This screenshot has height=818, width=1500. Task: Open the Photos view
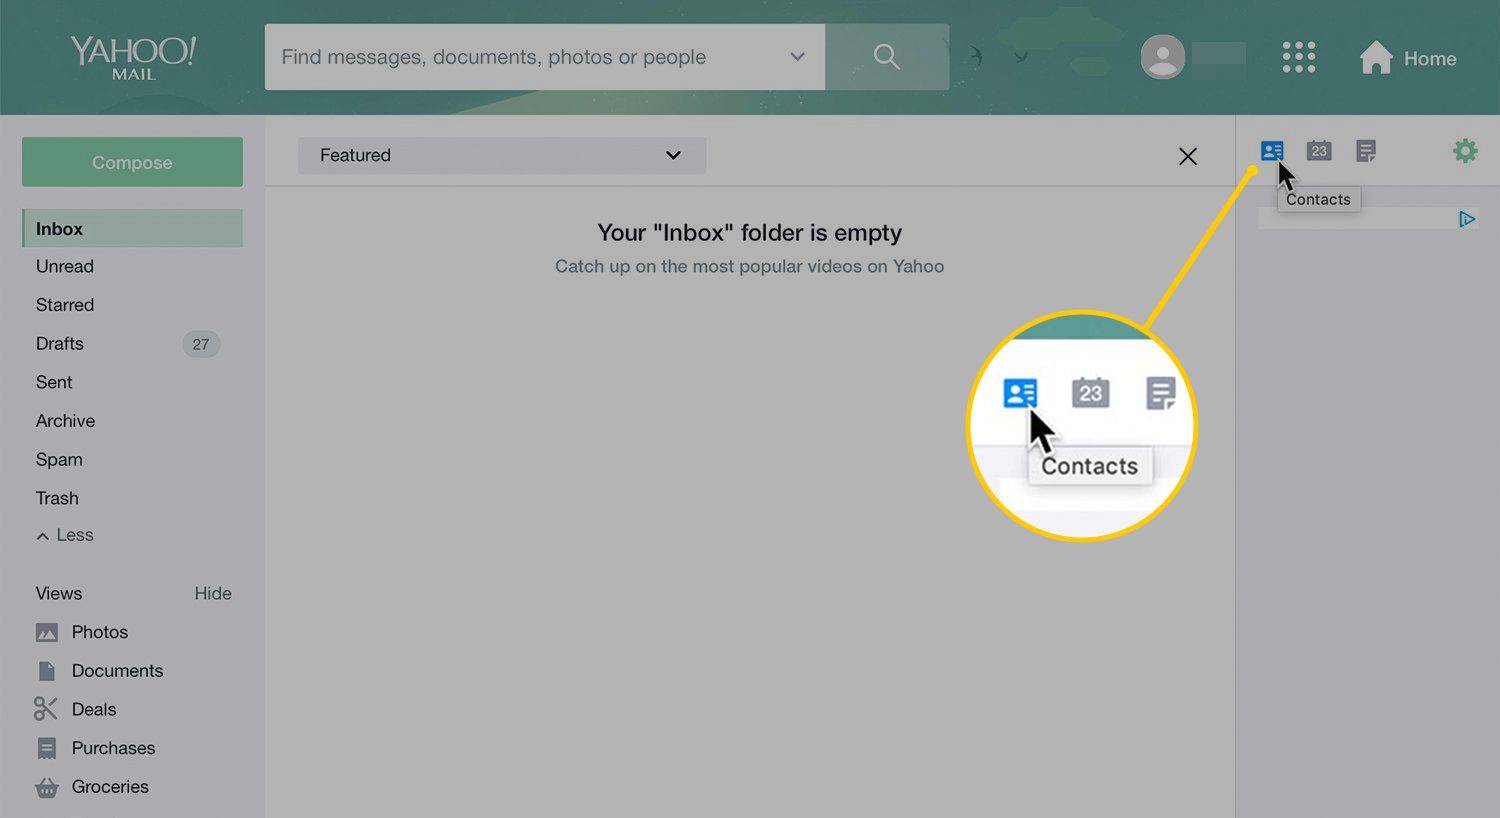point(100,632)
